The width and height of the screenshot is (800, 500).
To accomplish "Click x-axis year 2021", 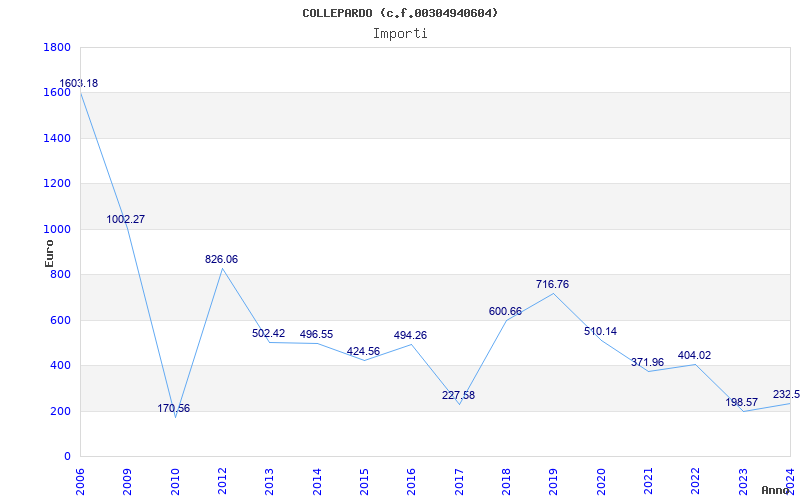I will point(648,481).
